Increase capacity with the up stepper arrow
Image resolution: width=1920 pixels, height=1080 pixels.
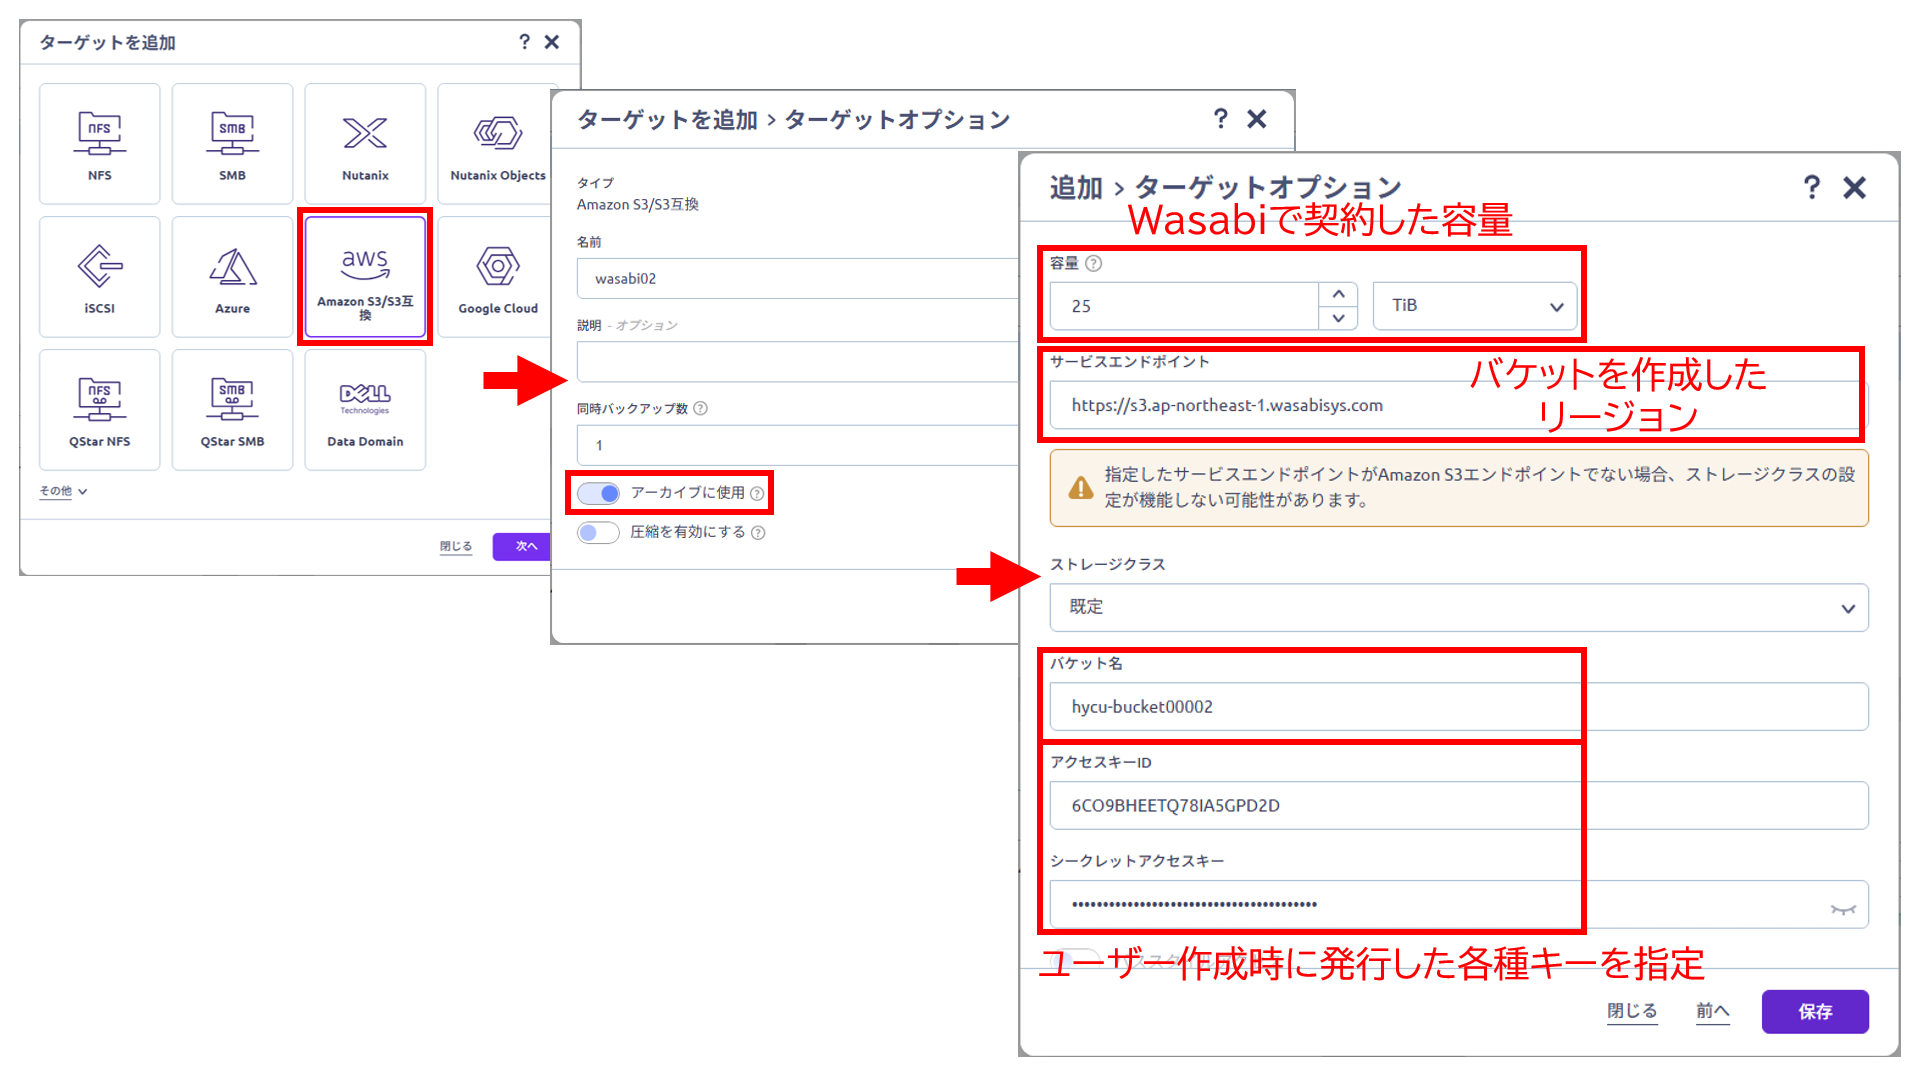[1338, 294]
